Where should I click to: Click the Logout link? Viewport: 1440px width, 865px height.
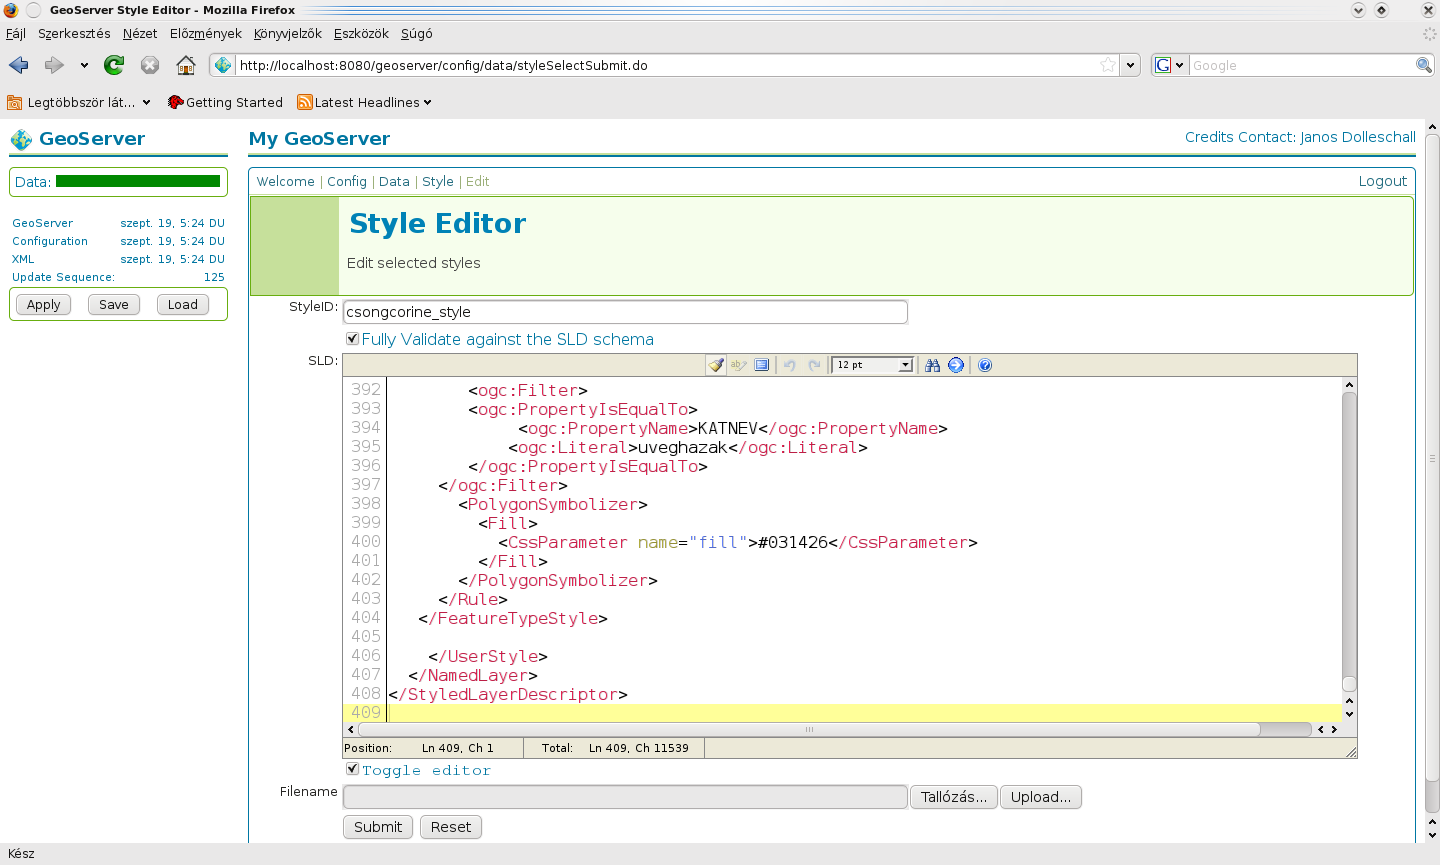tap(1383, 181)
